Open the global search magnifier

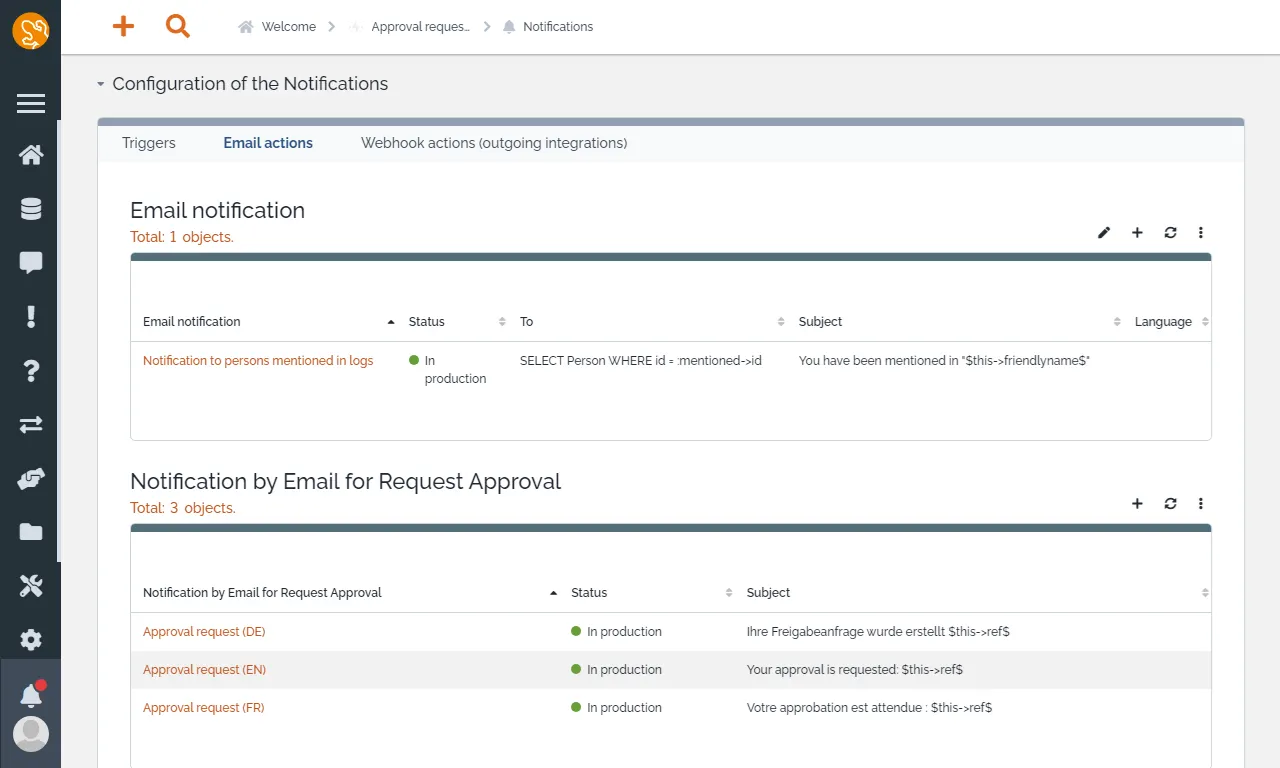(178, 27)
